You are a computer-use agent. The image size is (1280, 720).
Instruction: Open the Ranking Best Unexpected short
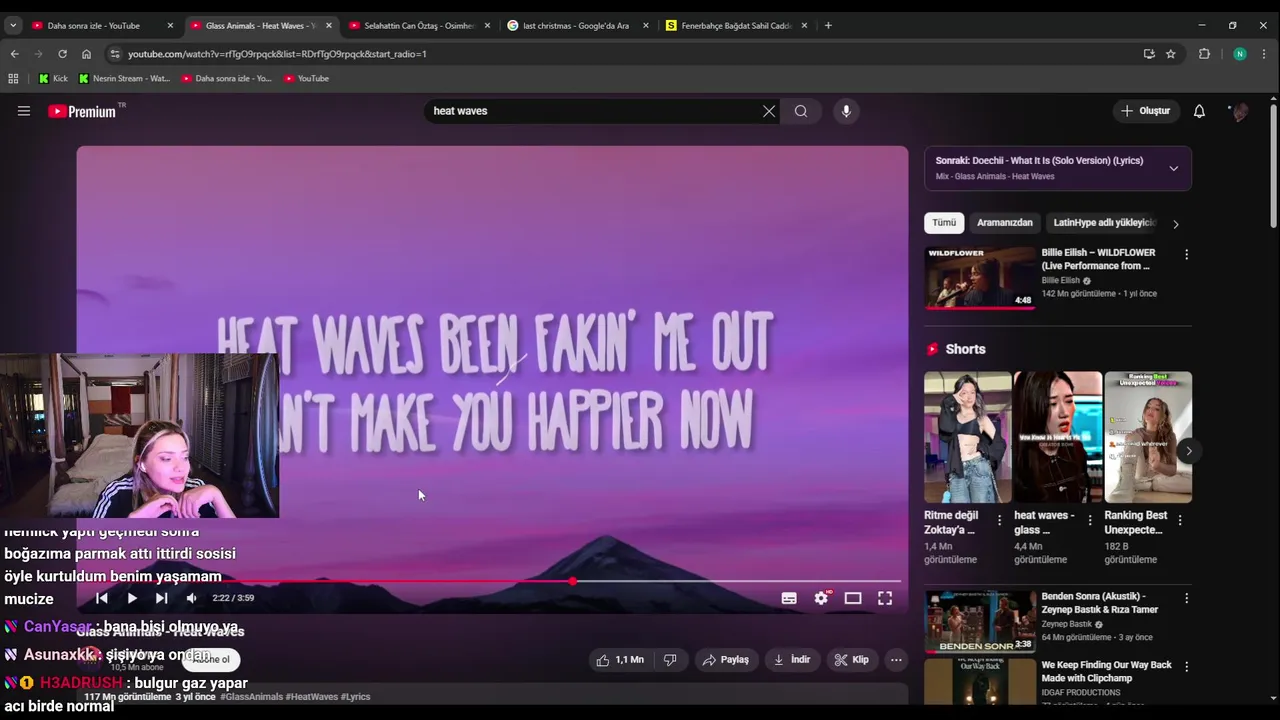1148,437
